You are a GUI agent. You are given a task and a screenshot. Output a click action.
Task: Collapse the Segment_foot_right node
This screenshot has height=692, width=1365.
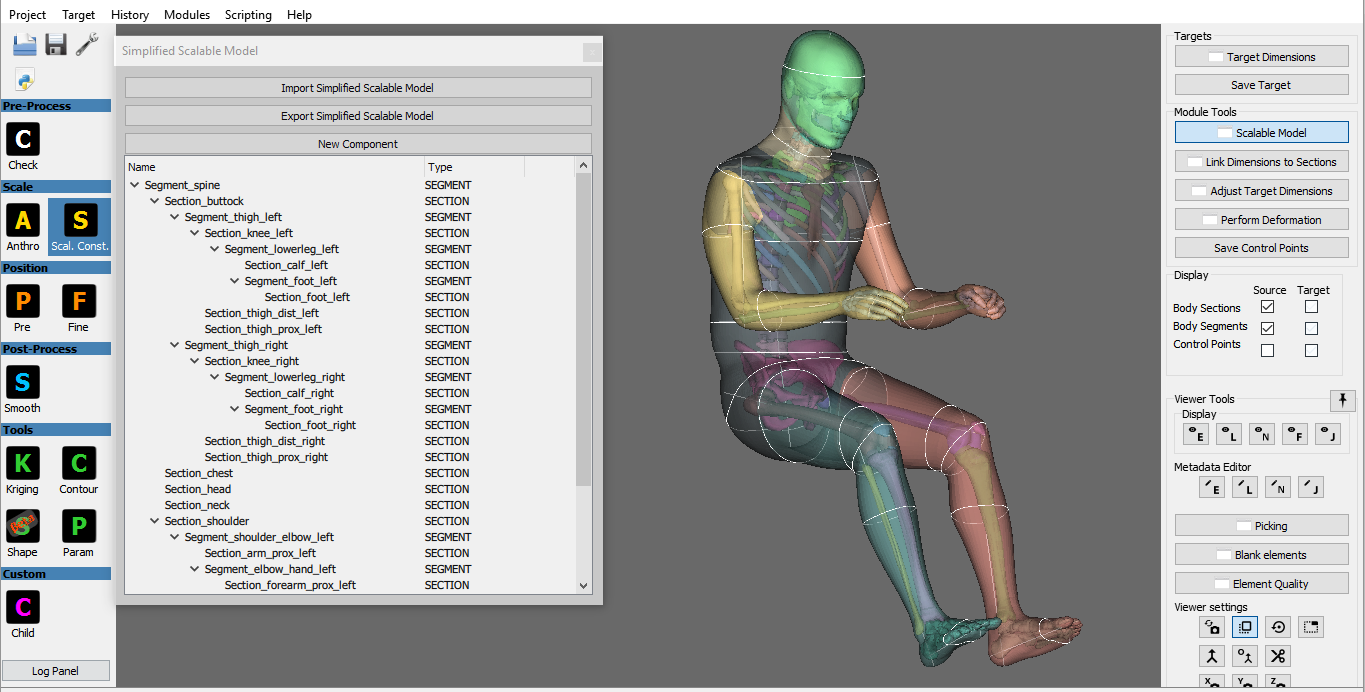tap(235, 409)
